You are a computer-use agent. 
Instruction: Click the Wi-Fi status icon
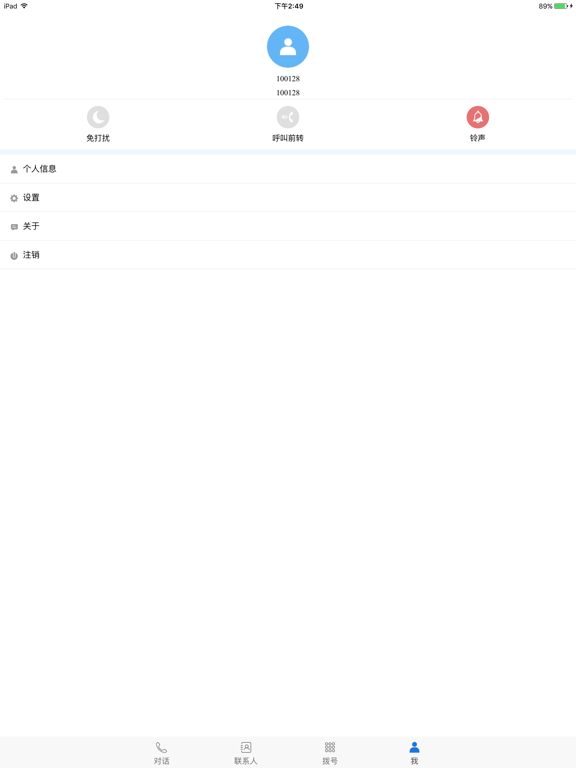pos(24,6)
